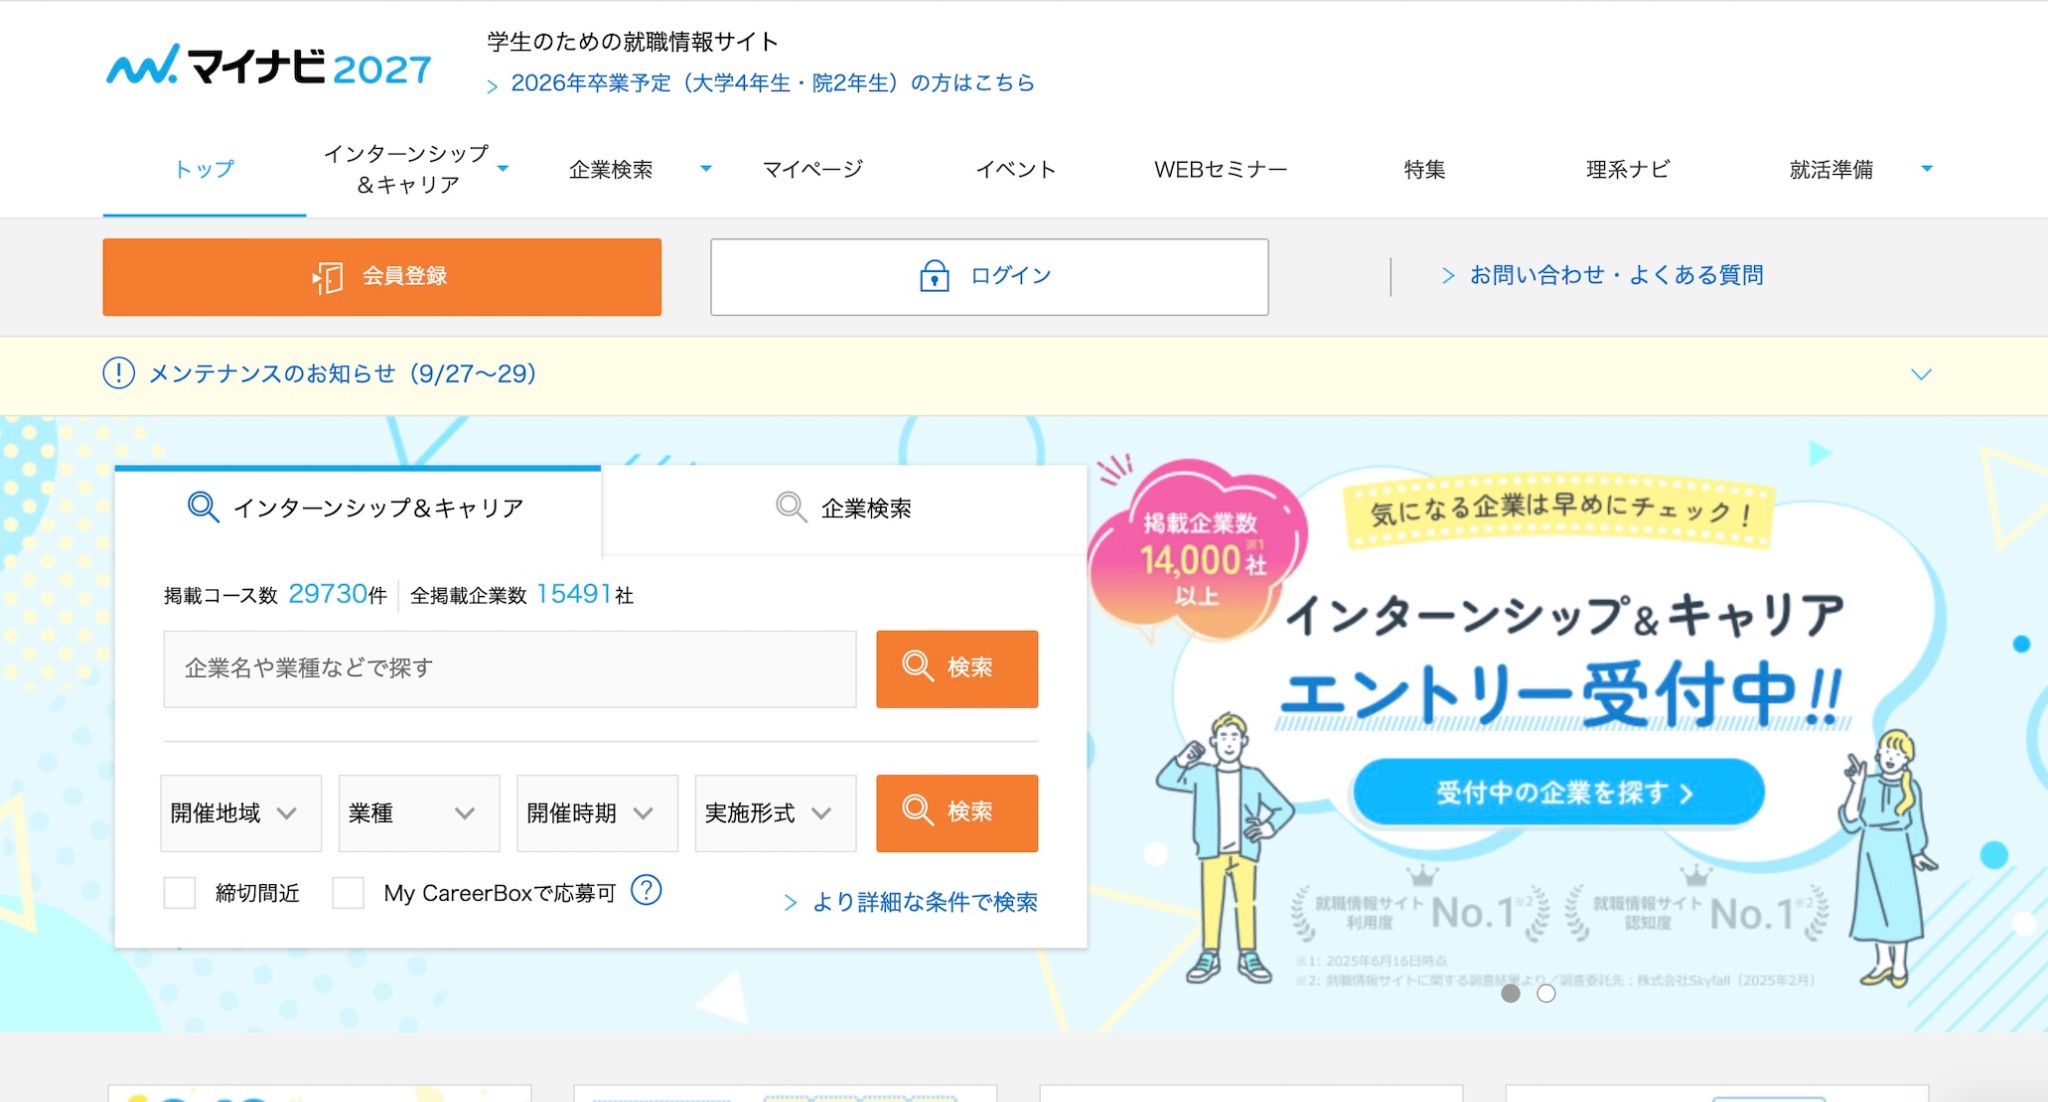Open the 実施形式 dropdown
The height and width of the screenshot is (1102, 2048).
[x=775, y=813]
